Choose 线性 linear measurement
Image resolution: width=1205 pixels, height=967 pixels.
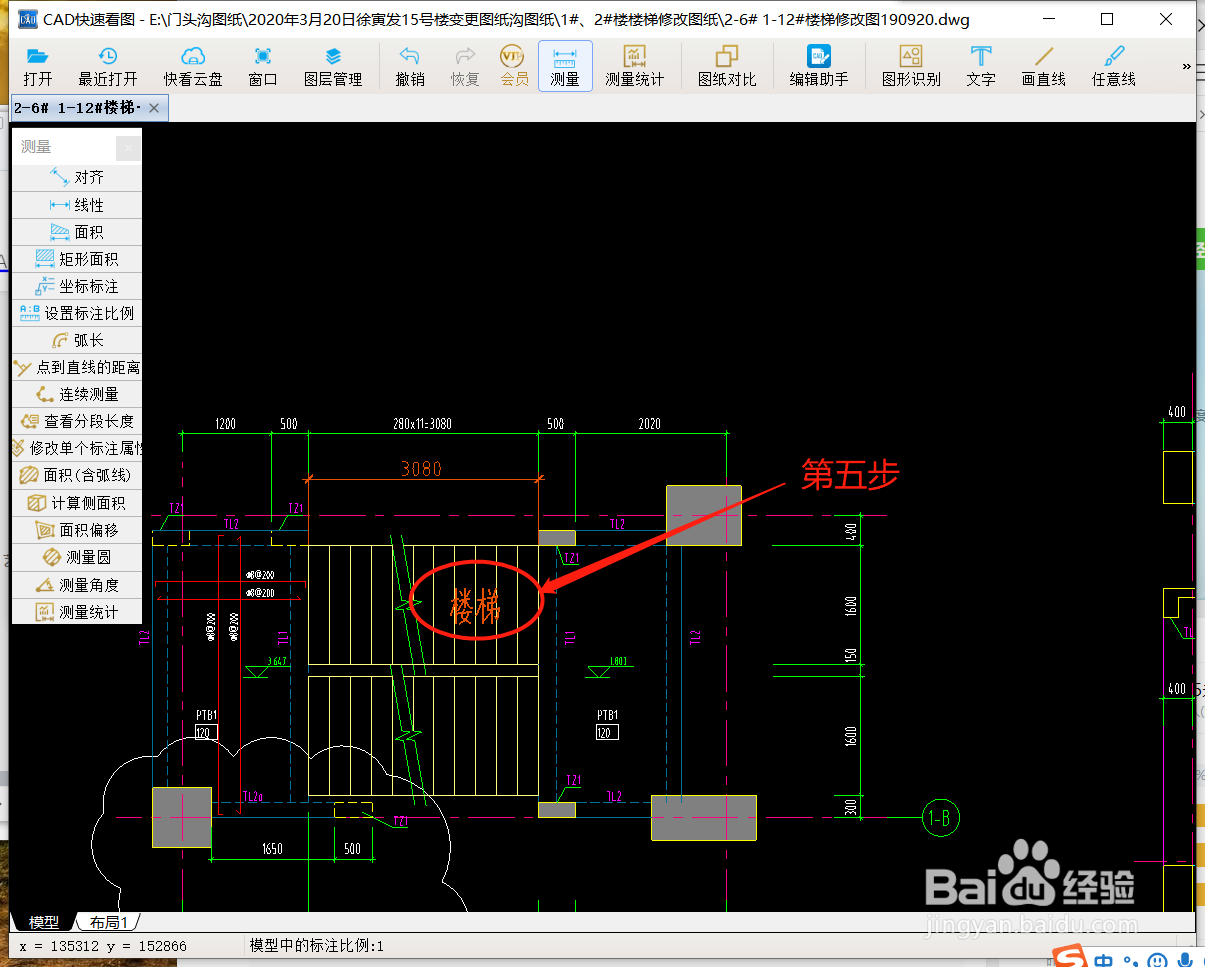pos(77,204)
